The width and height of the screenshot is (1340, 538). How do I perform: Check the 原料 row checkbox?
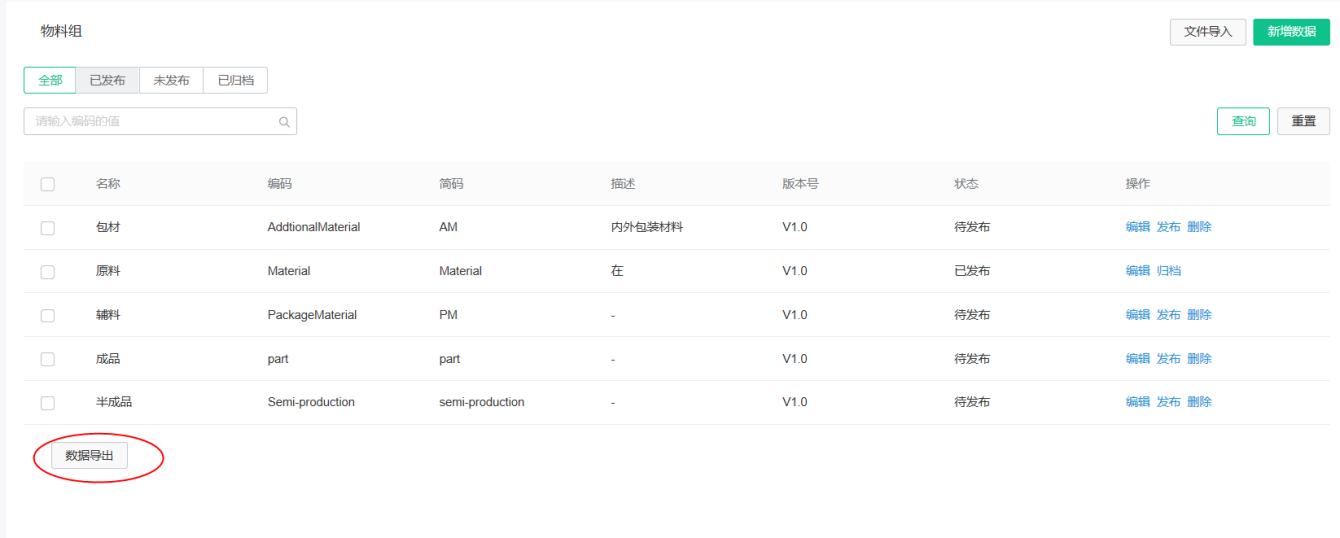point(47,272)
